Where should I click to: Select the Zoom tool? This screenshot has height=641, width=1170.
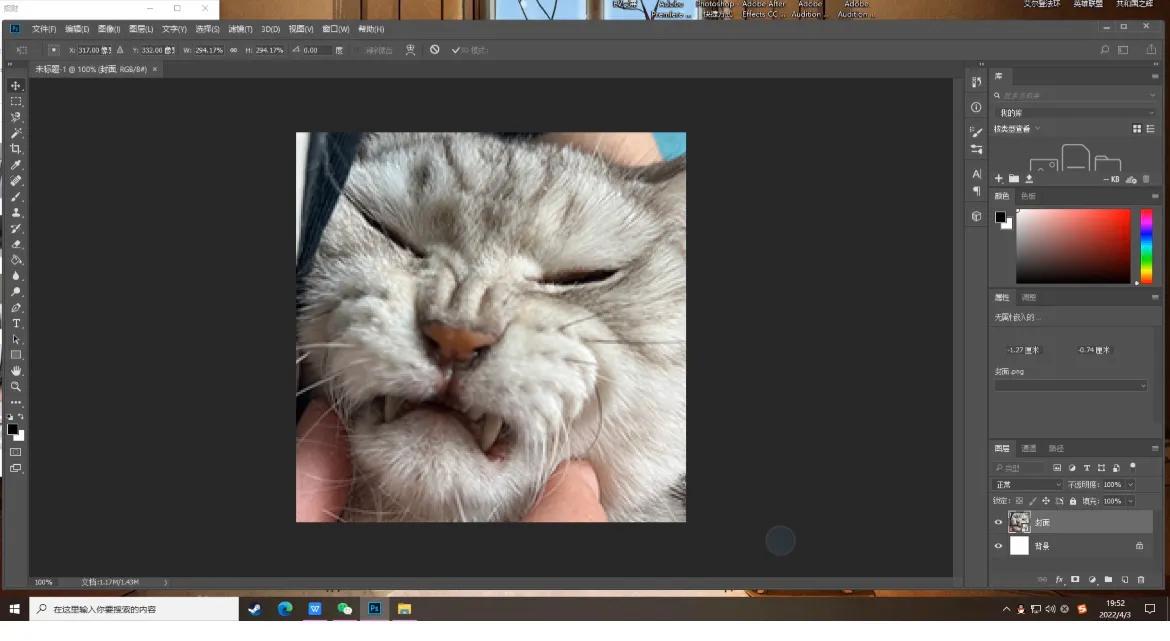point(16,387)
